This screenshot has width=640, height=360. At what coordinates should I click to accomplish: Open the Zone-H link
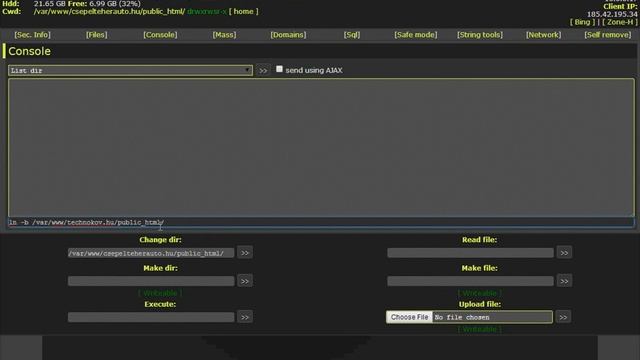pos(620,22)
